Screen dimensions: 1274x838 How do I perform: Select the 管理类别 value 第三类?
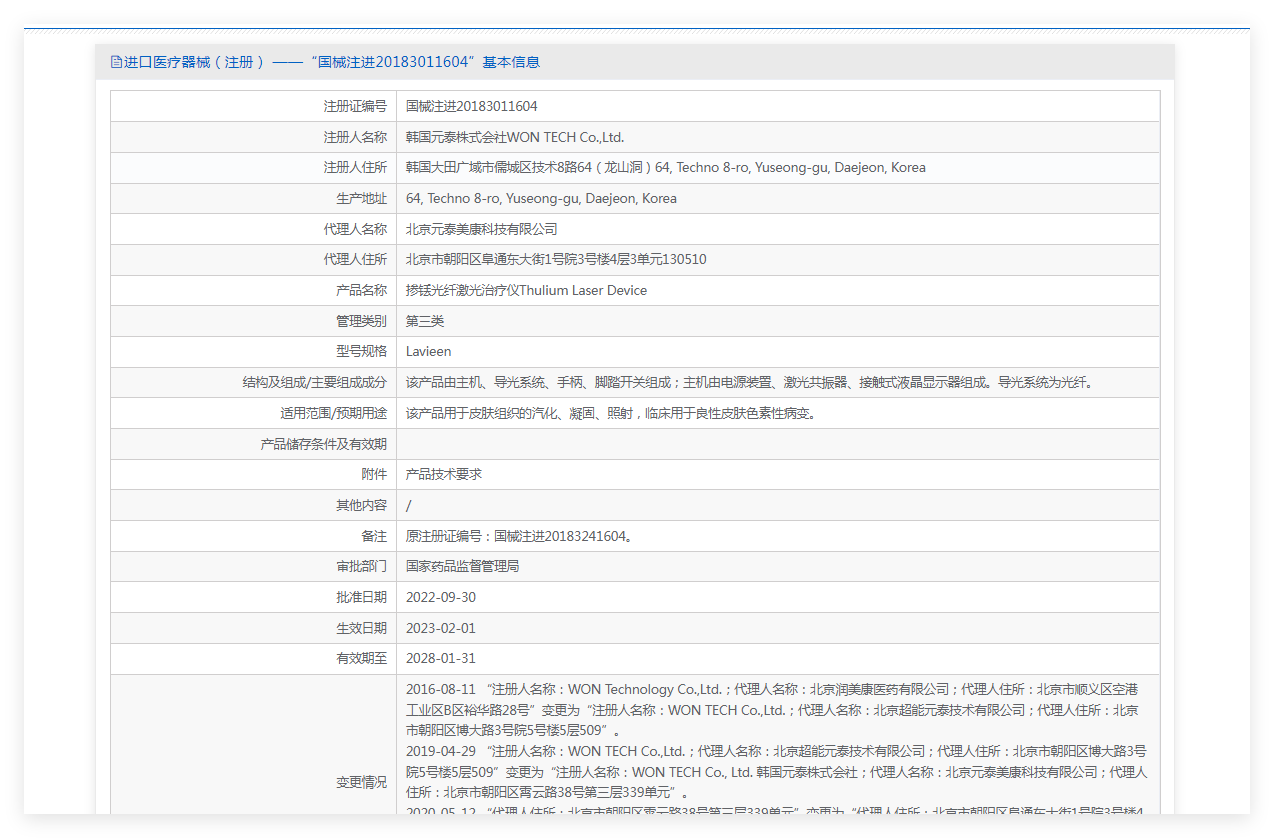pyautogui.click(x=425, y=321)
